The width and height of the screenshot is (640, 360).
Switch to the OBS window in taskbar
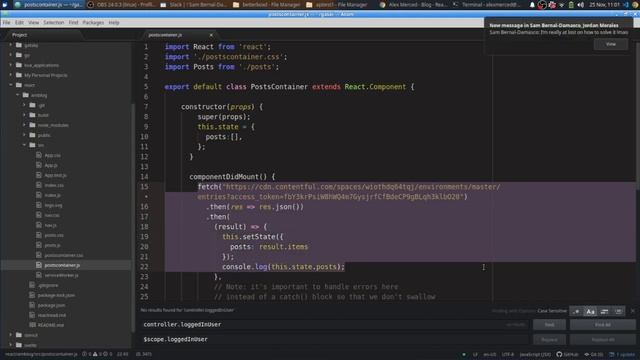coord(121,5)
